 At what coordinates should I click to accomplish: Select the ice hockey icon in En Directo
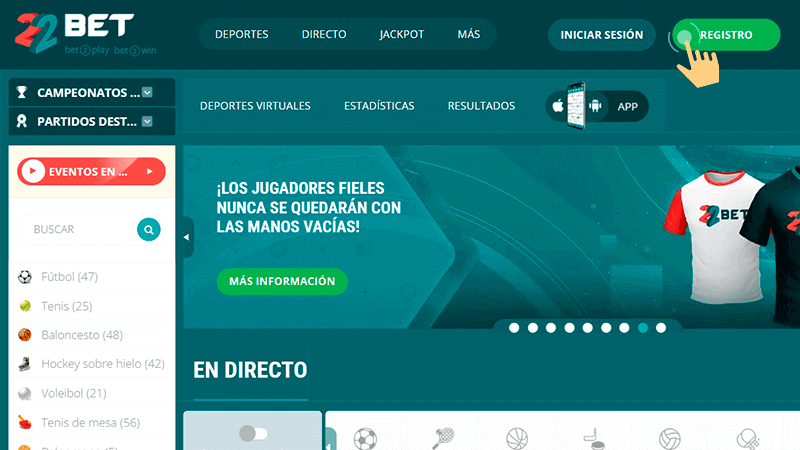(594, 438)
